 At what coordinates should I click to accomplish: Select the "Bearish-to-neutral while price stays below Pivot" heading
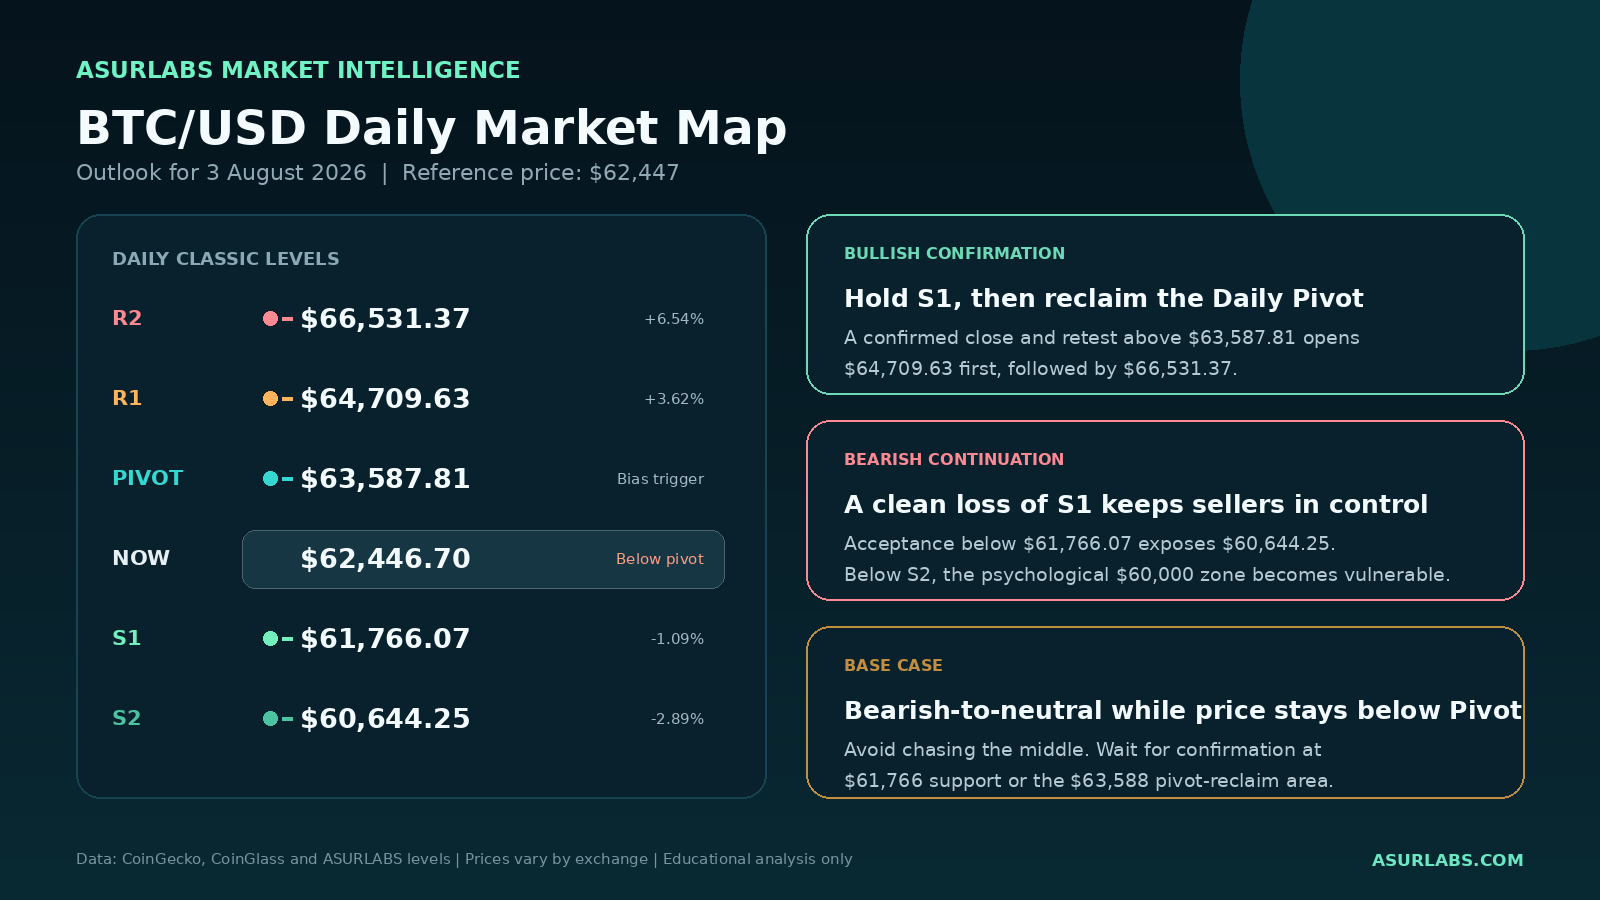point(1183,710)
